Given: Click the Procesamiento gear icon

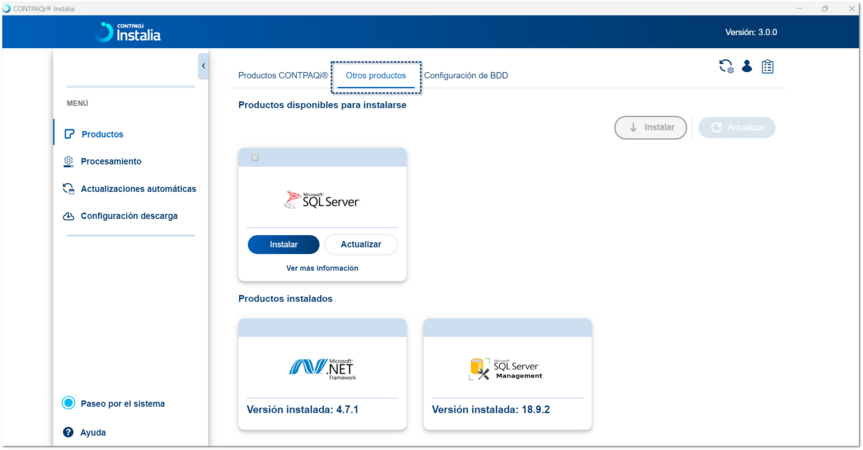Looking at the screenshot, I should (x=68, y=161).
